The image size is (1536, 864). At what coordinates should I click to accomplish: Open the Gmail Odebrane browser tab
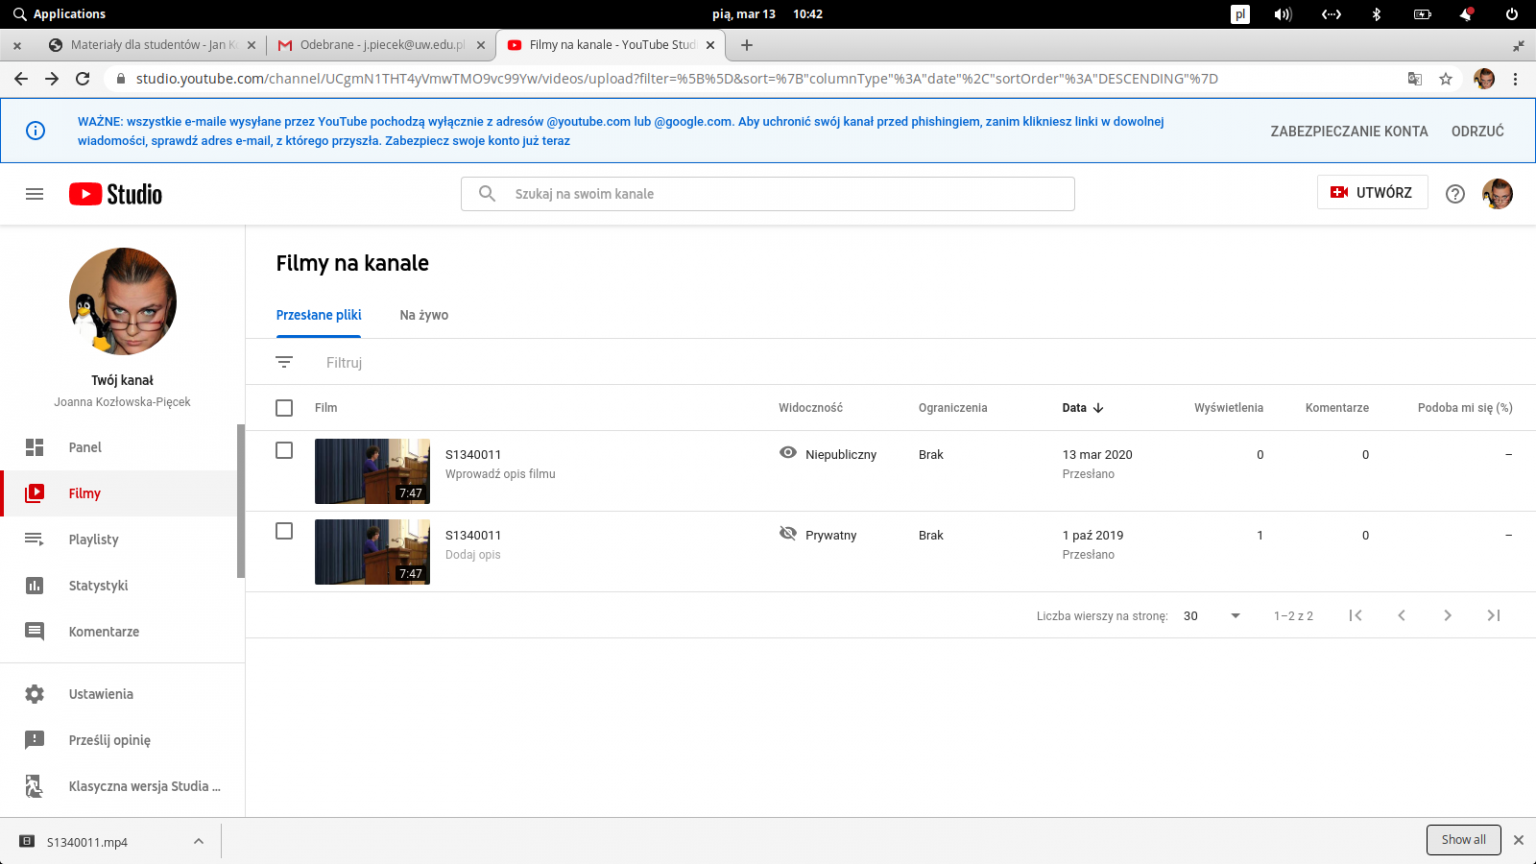(x=381, y=45)
